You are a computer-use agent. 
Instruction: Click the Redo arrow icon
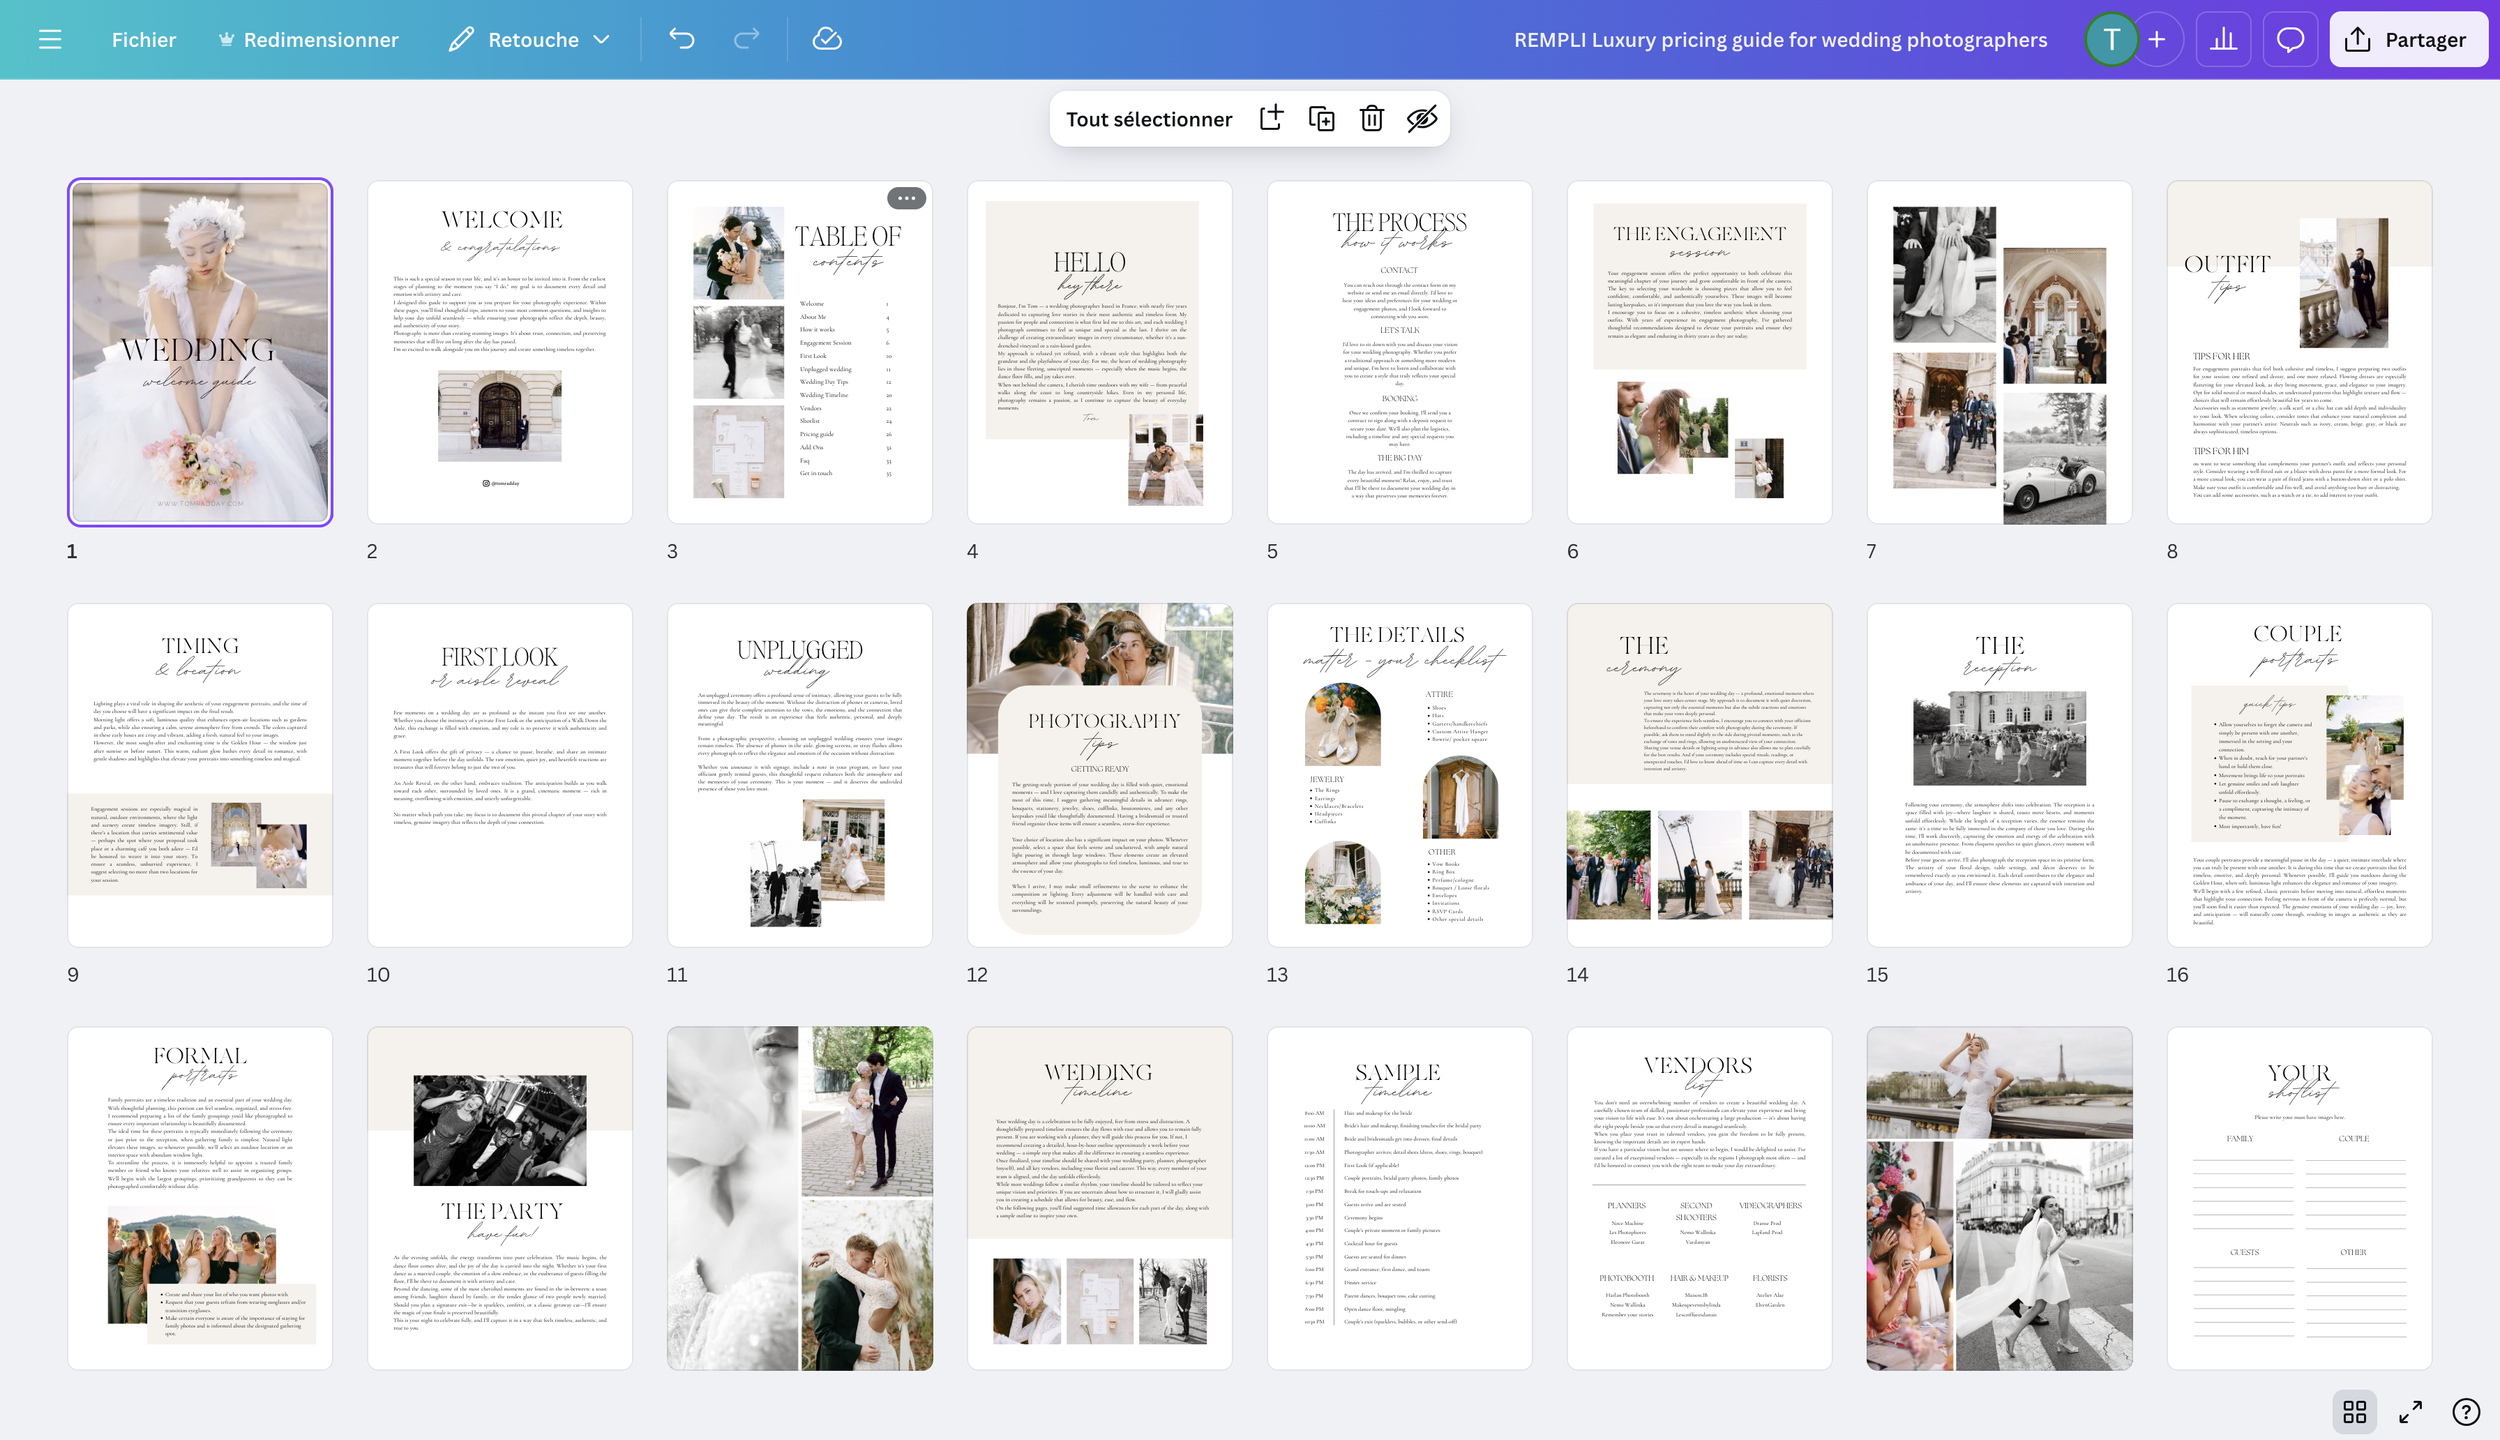pos(745,39)
